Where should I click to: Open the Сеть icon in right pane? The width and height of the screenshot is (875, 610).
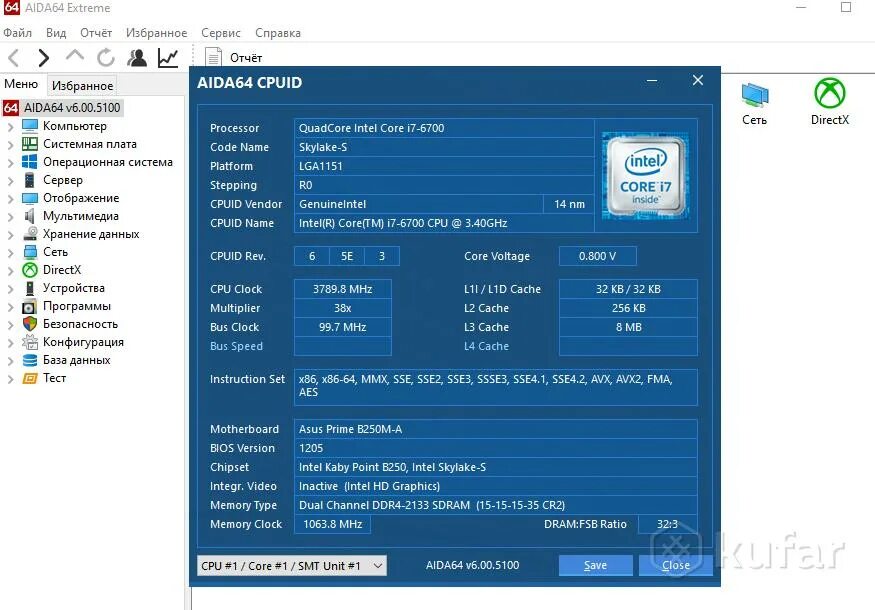[x=754, y=94]
